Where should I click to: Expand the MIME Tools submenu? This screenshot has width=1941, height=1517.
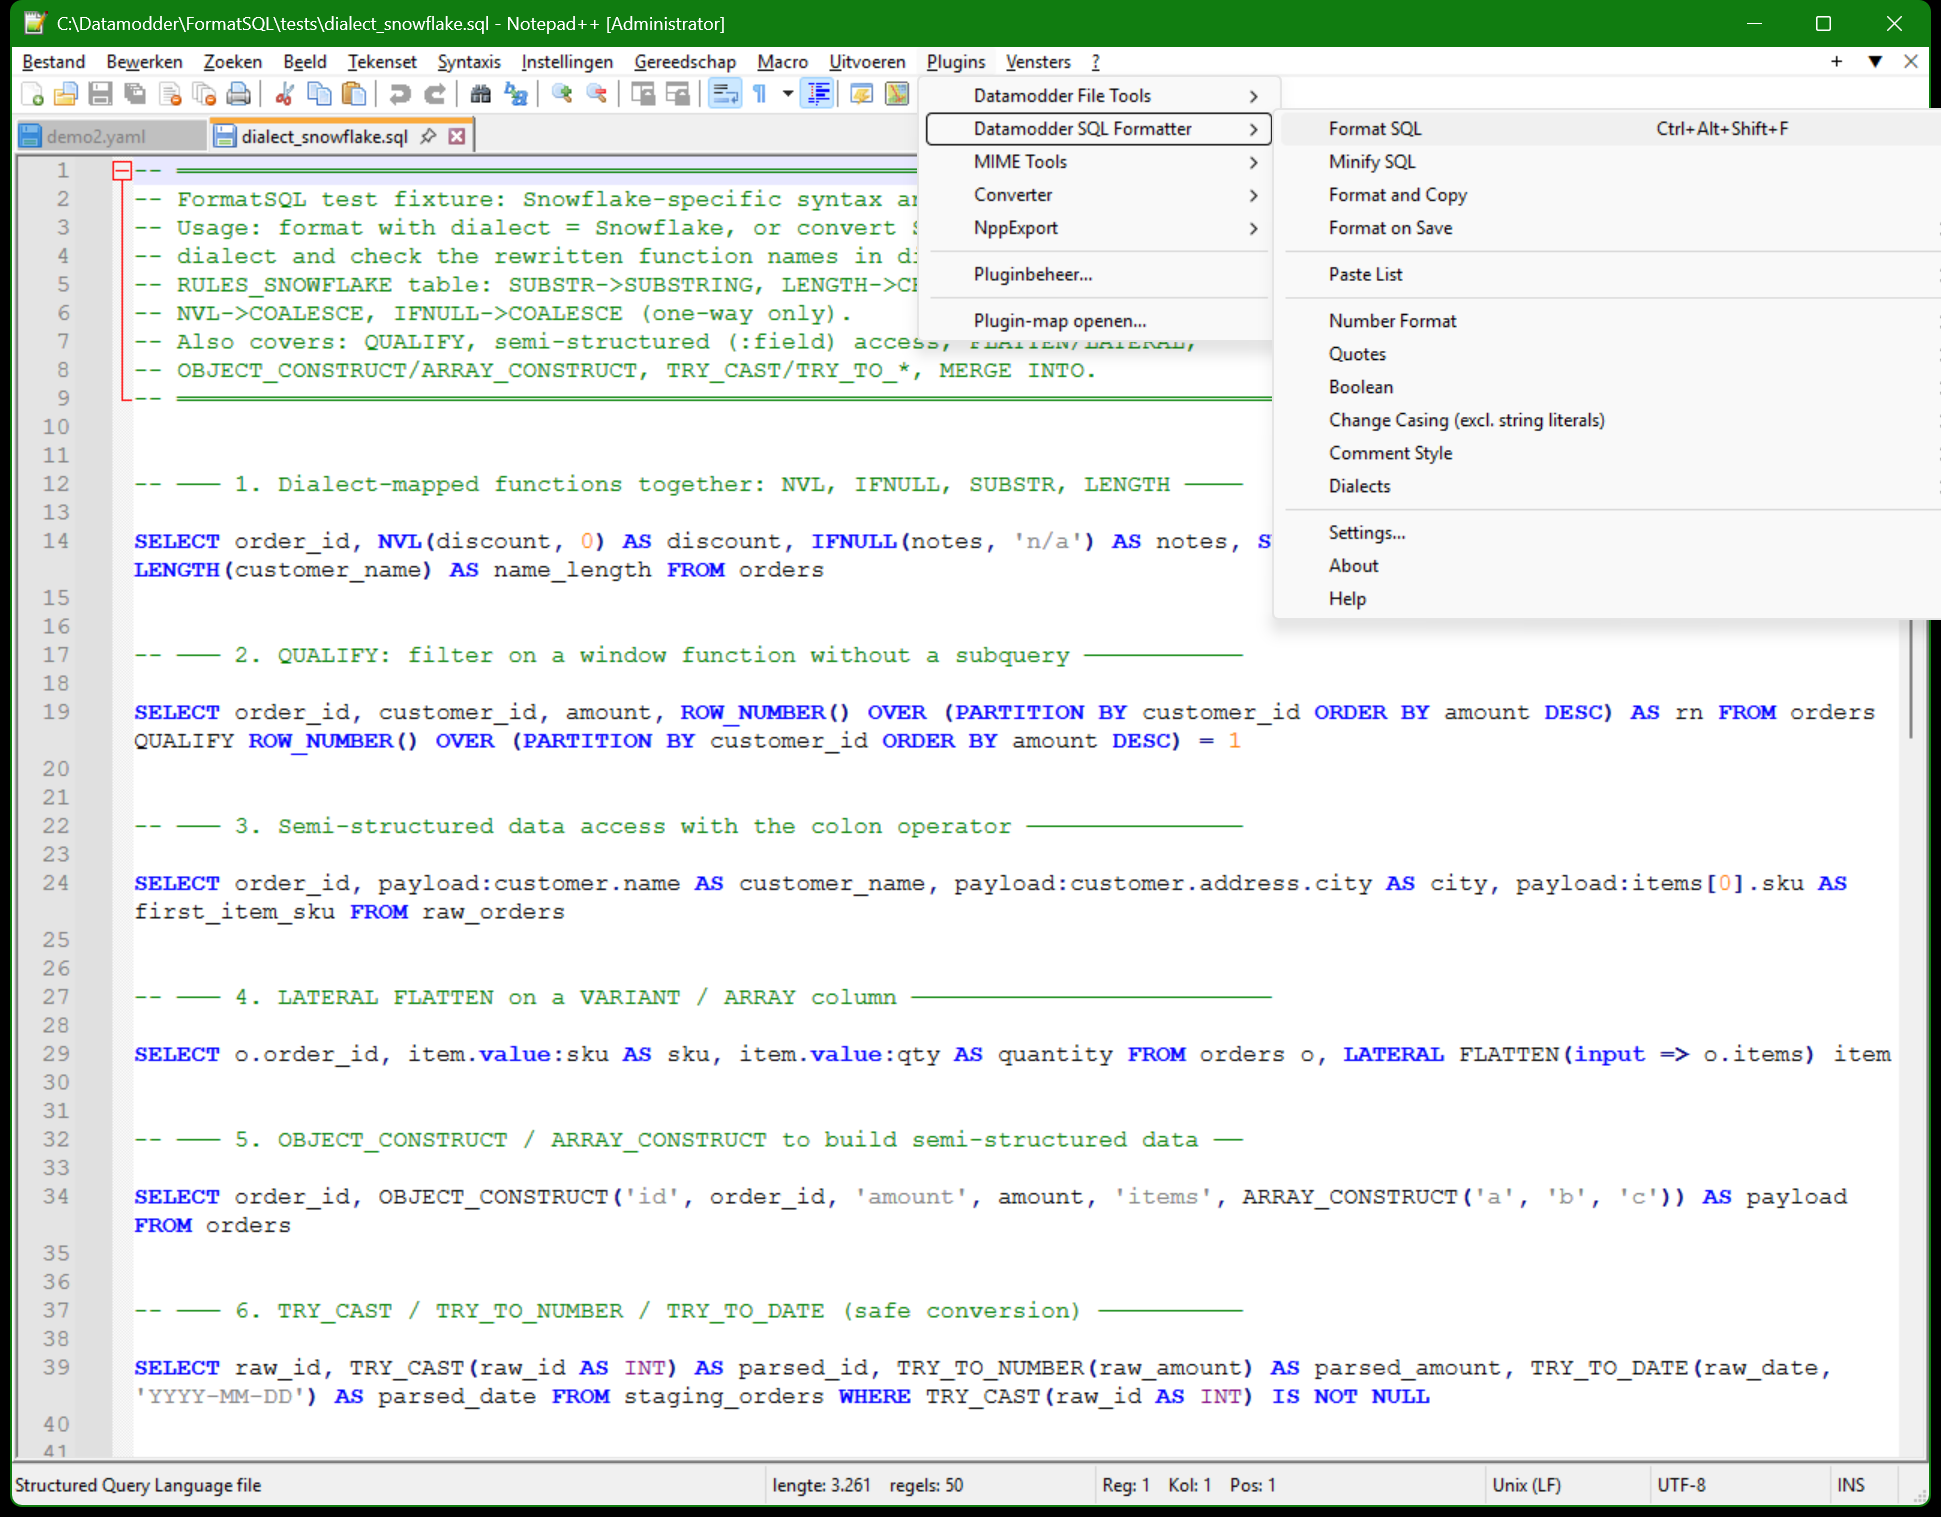coord(1099,162)
